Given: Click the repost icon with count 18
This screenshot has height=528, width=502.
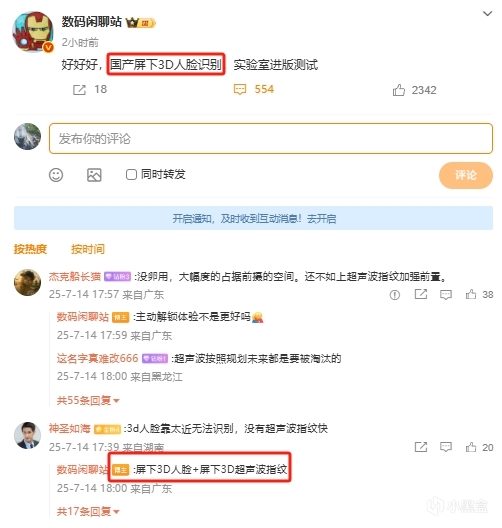Looking at the screenshot, I should [79, 90].
